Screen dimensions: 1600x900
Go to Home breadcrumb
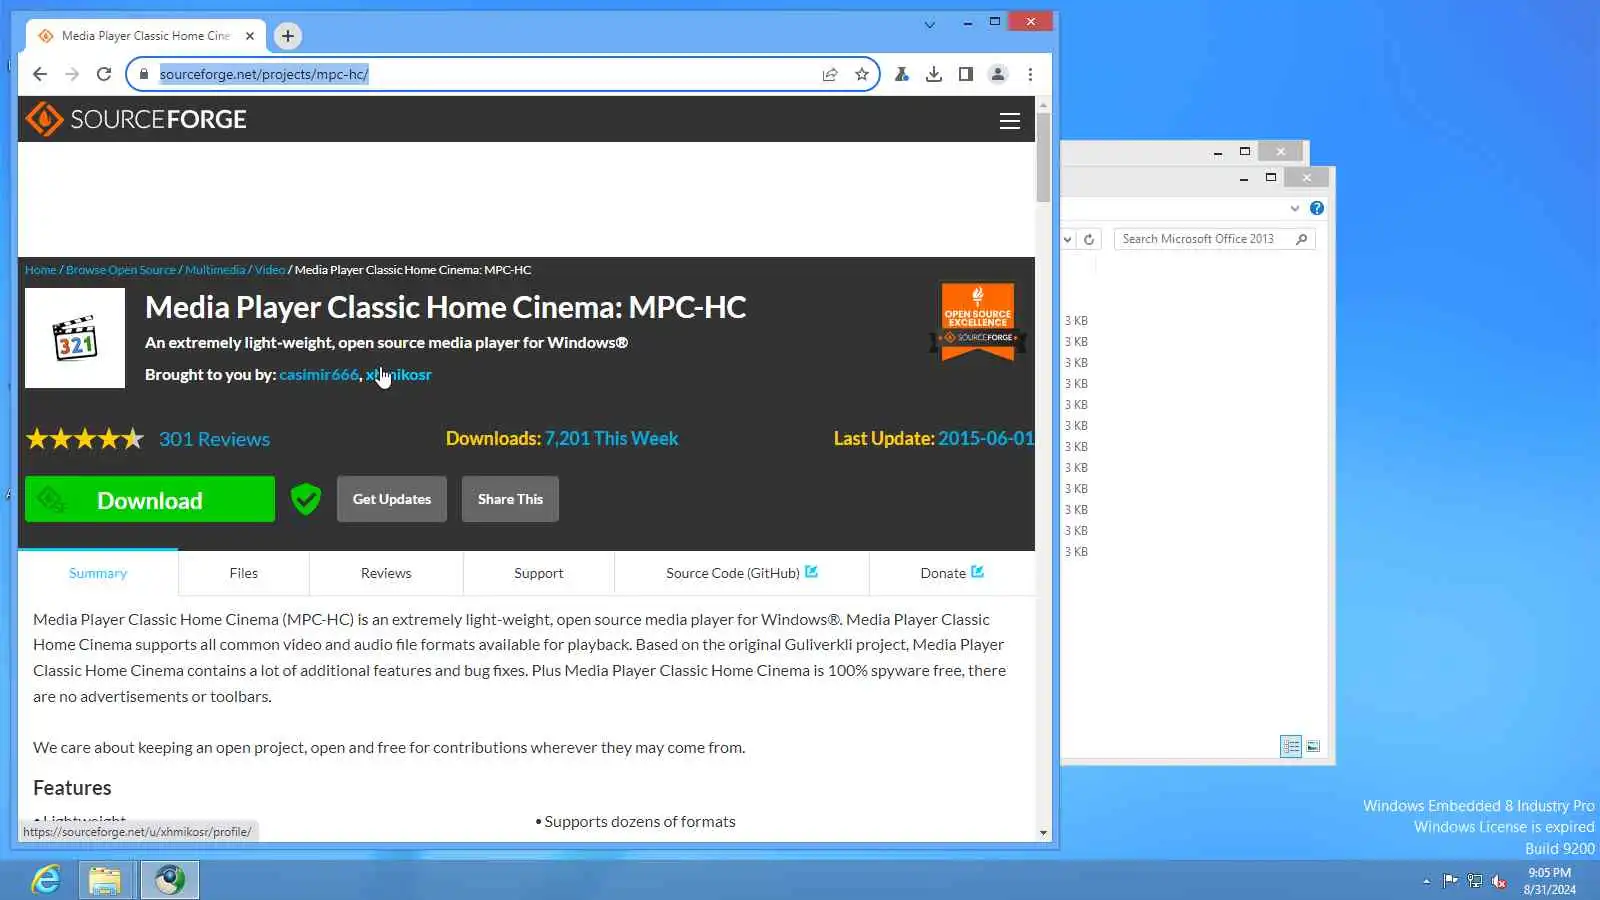[41, 270]
